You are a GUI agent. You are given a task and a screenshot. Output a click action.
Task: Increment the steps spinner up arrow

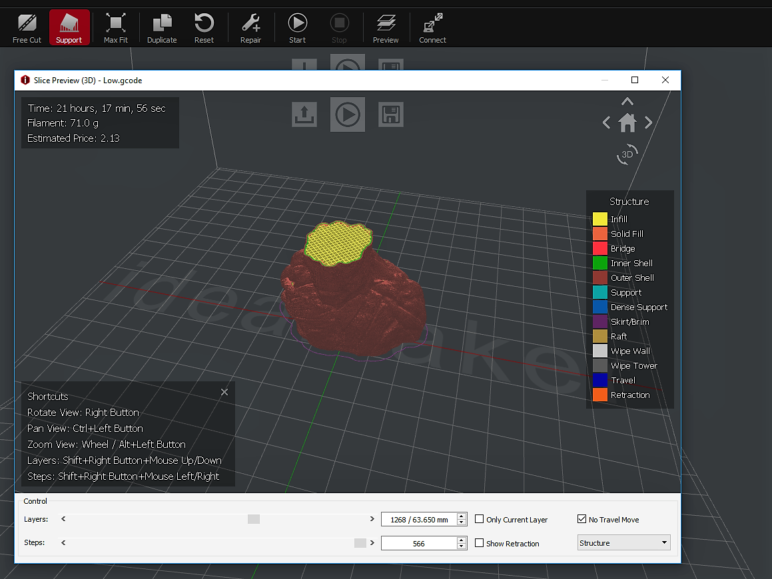click(462, 540)
